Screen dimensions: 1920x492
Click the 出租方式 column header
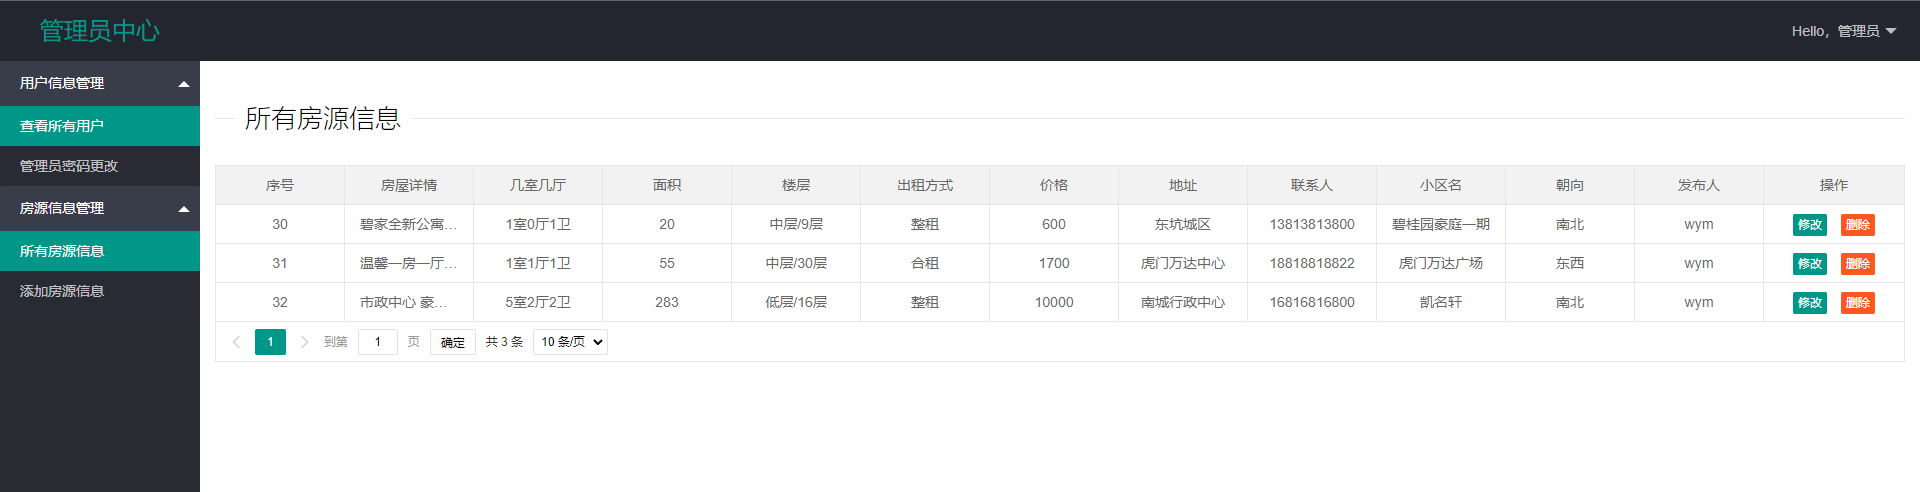[925, 185]
